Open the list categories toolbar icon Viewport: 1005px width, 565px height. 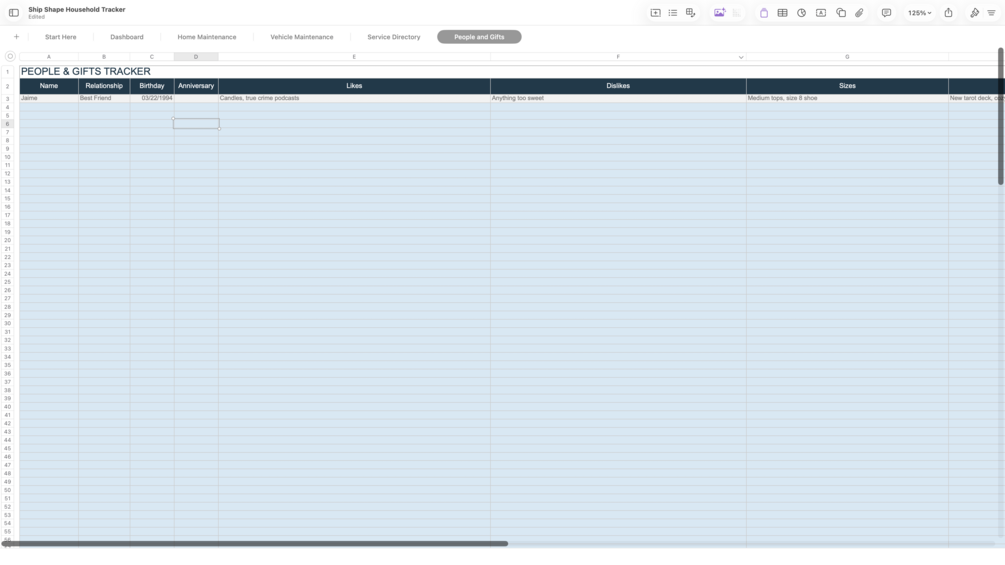[672, 13]
